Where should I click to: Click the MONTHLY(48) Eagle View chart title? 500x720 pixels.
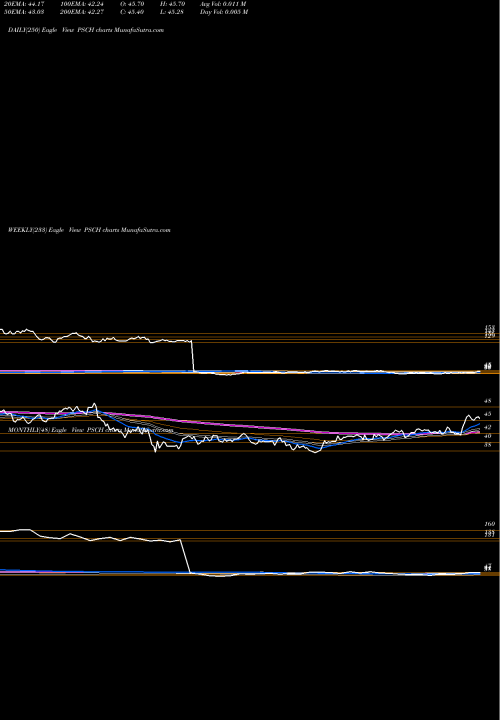tap(90, 430)
